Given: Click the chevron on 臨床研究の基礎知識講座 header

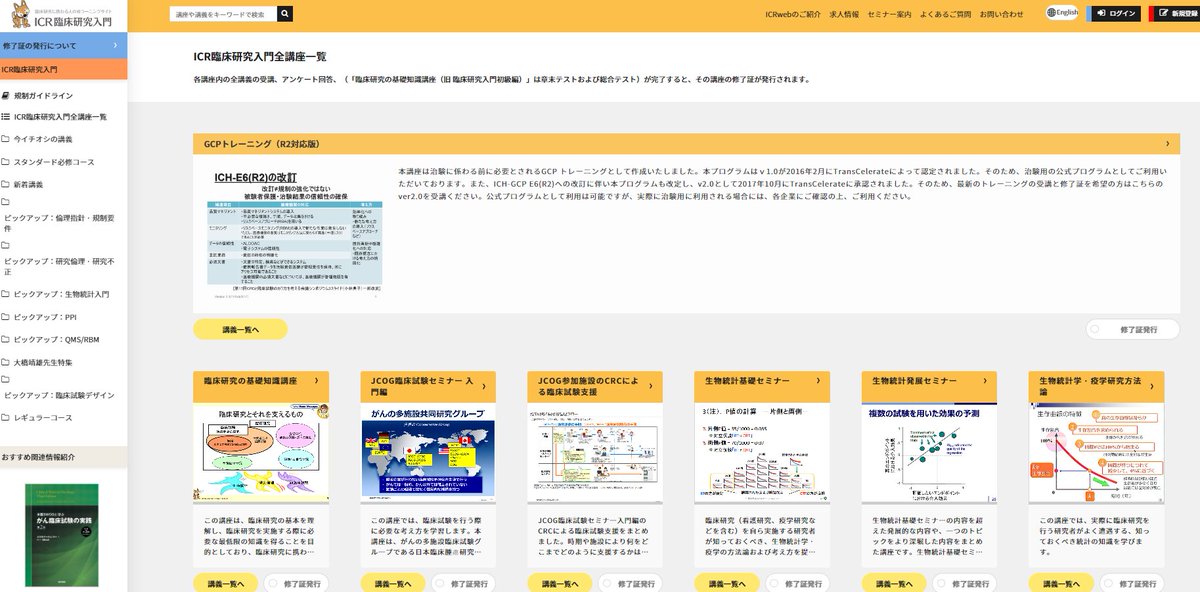Looking at the screenshot, I should pyautogui.click(x=316, y=380).
